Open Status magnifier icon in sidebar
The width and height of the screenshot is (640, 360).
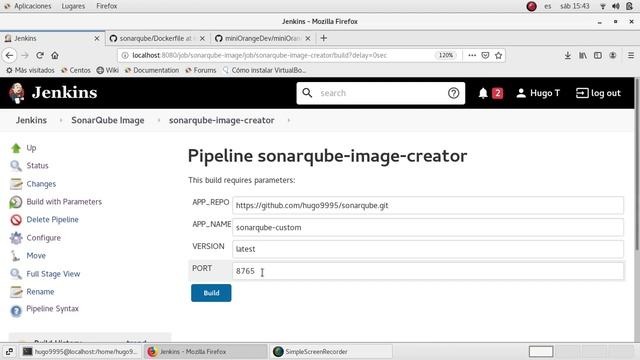16,166
